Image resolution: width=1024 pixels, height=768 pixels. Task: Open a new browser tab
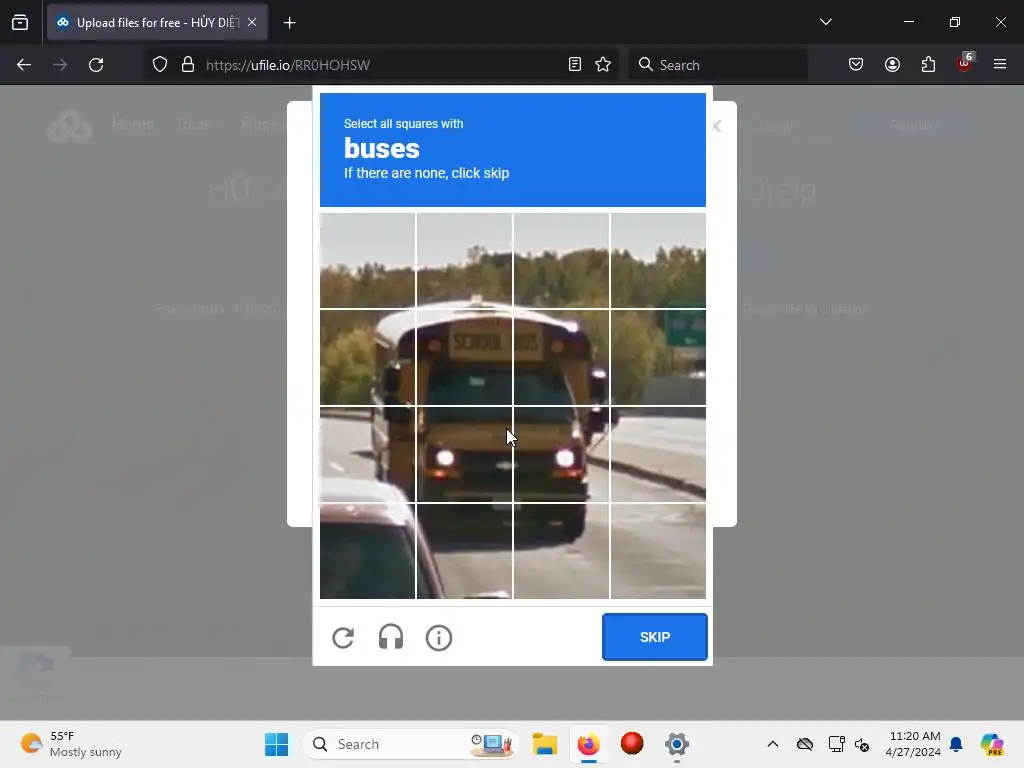[289, 23]
